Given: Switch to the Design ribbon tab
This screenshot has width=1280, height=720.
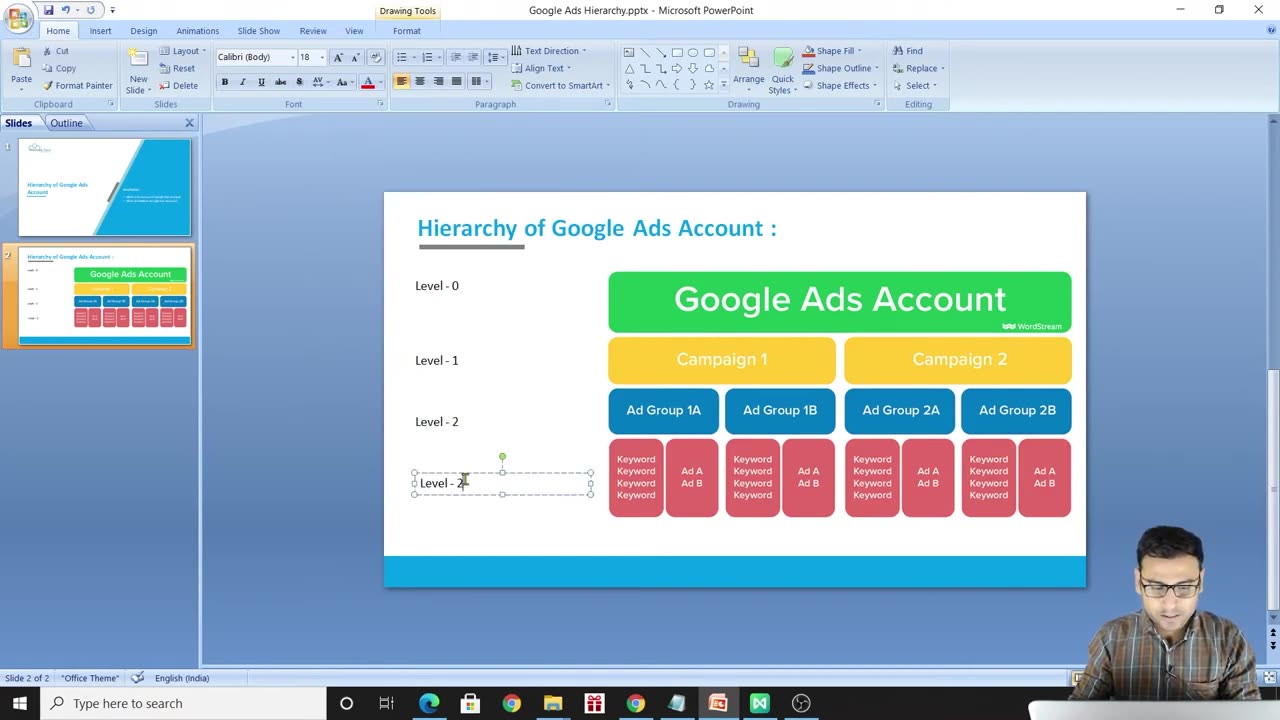Looking at the screenshot, I should (143, 31).
